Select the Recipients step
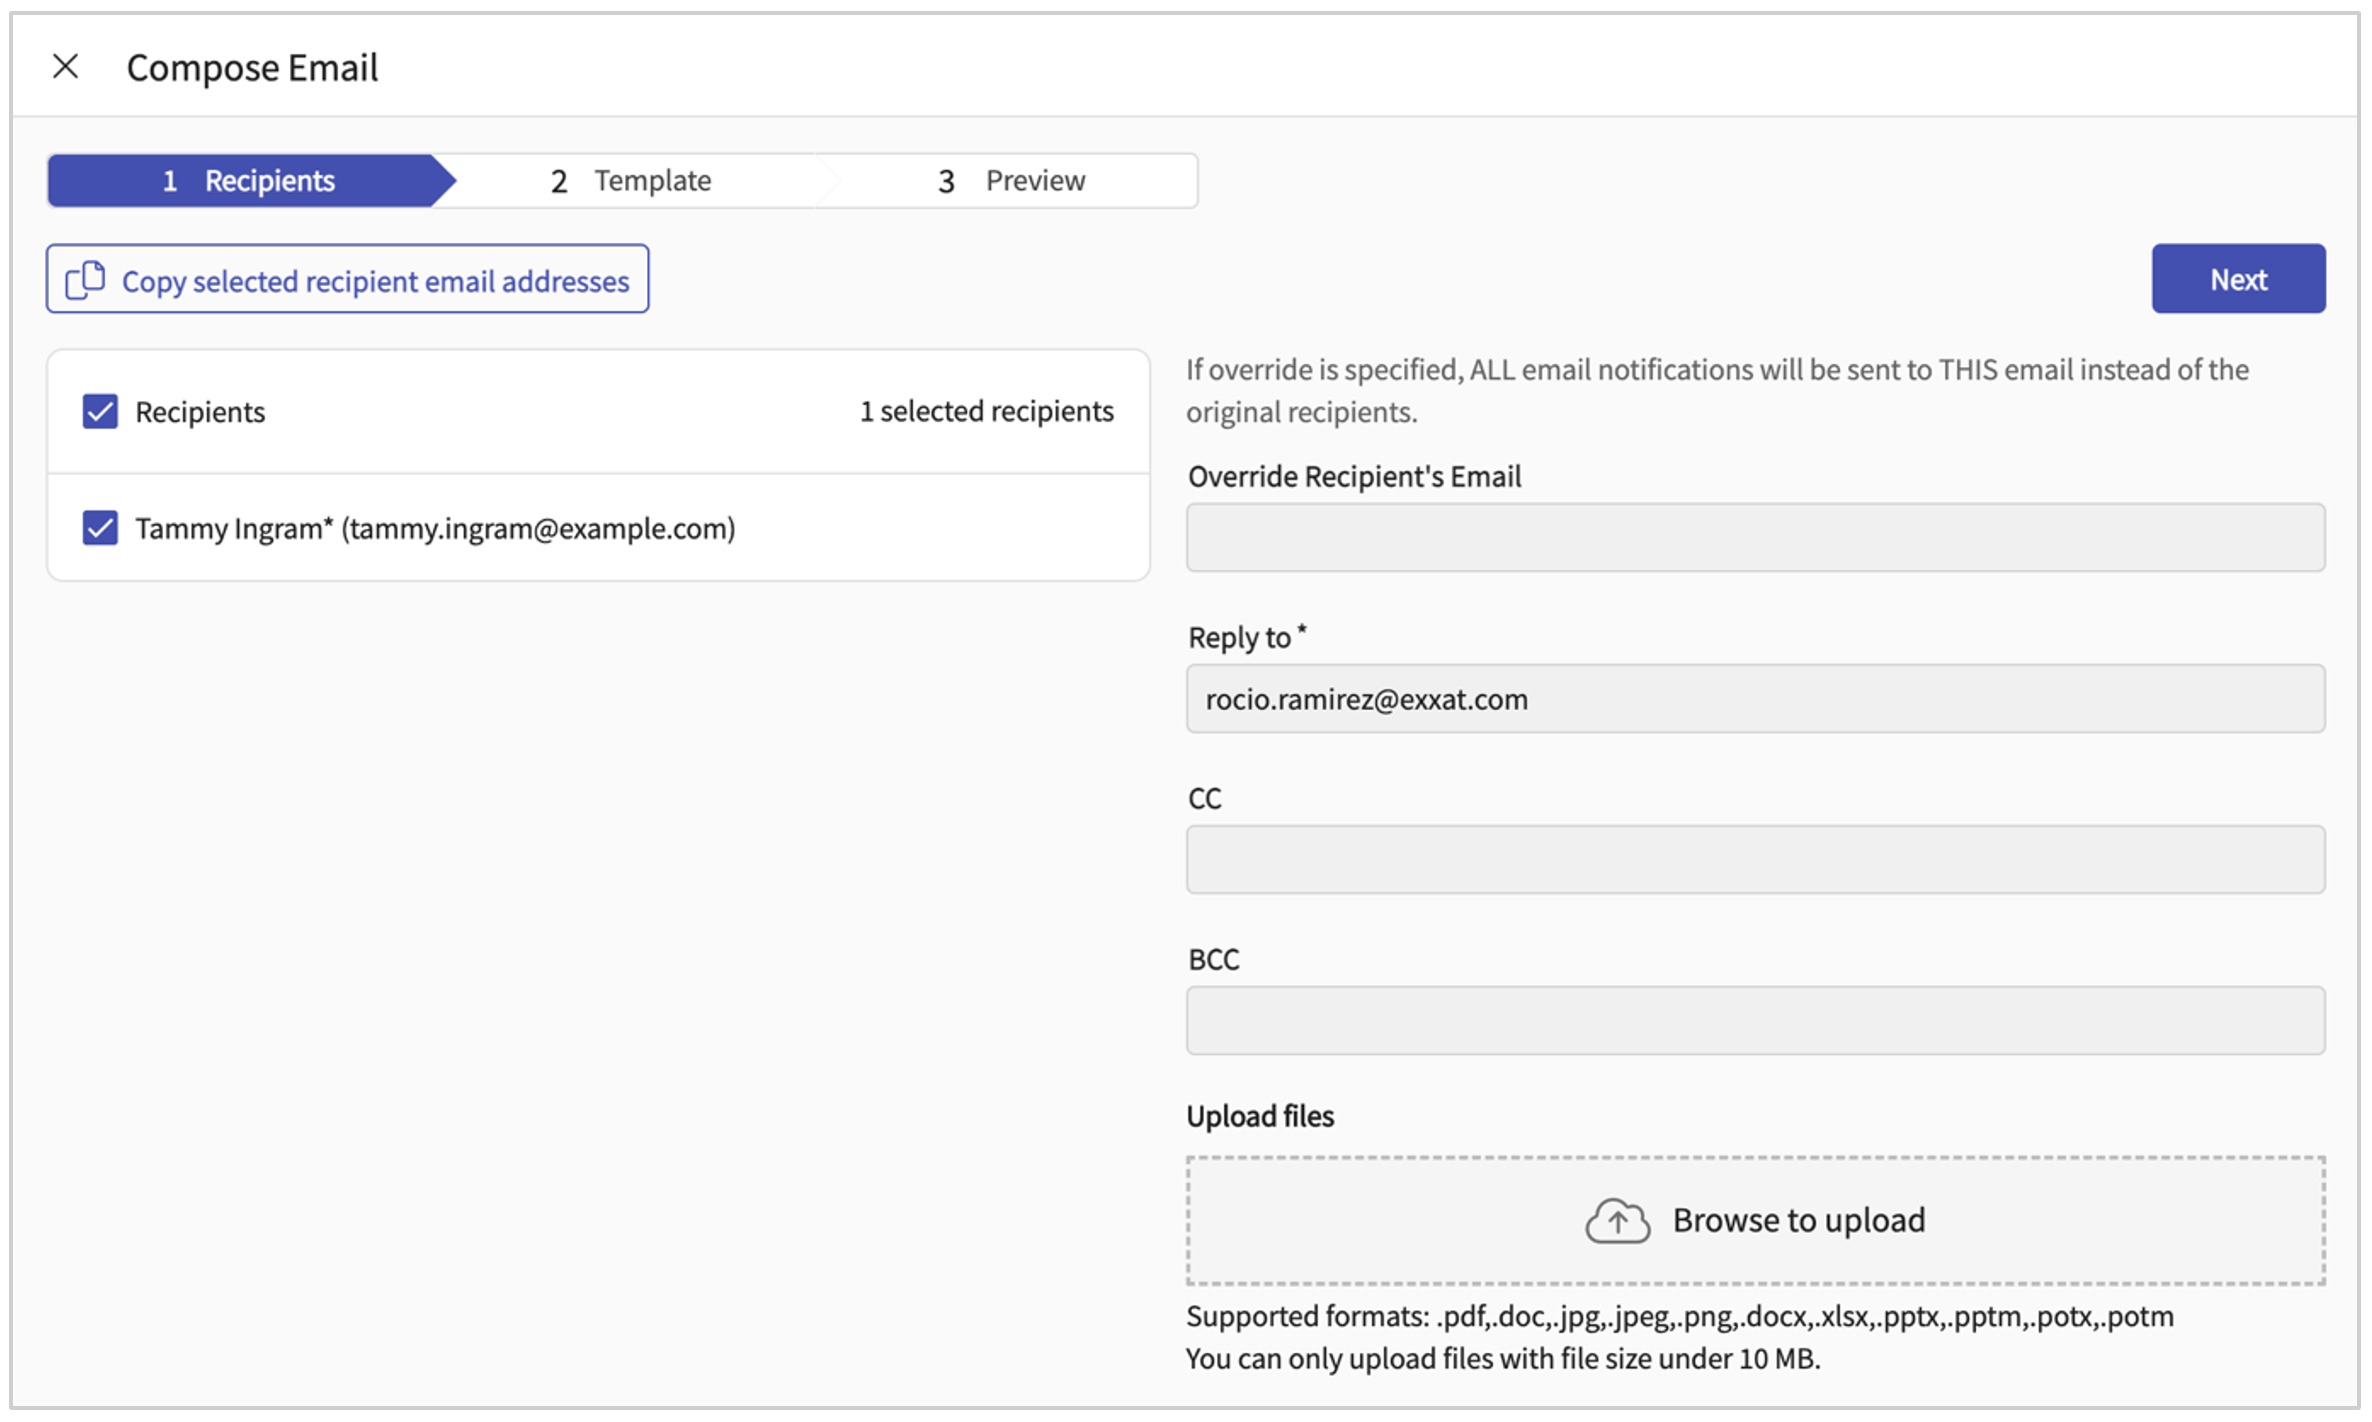The image size is (2372, 1422). [x=250, y=180]
